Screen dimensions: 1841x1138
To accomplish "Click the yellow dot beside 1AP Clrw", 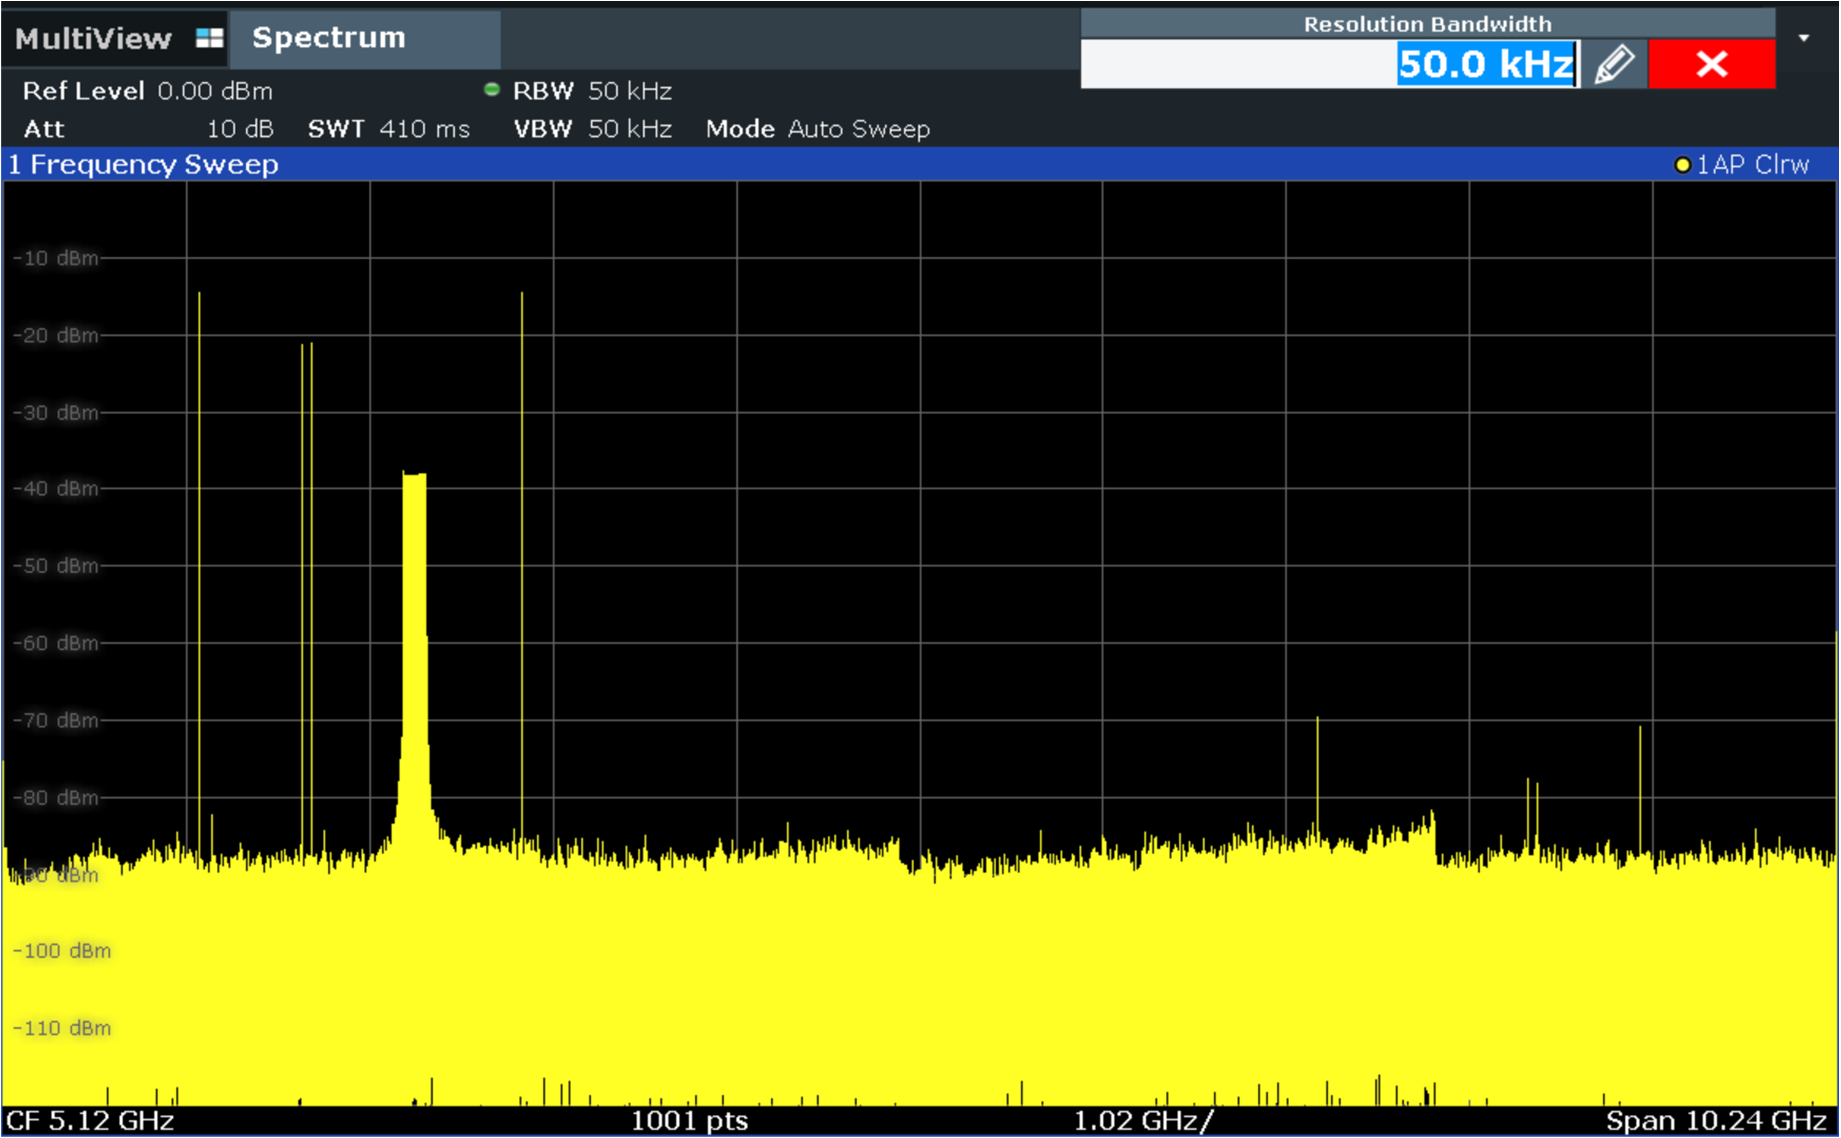I will [1683, 164].
